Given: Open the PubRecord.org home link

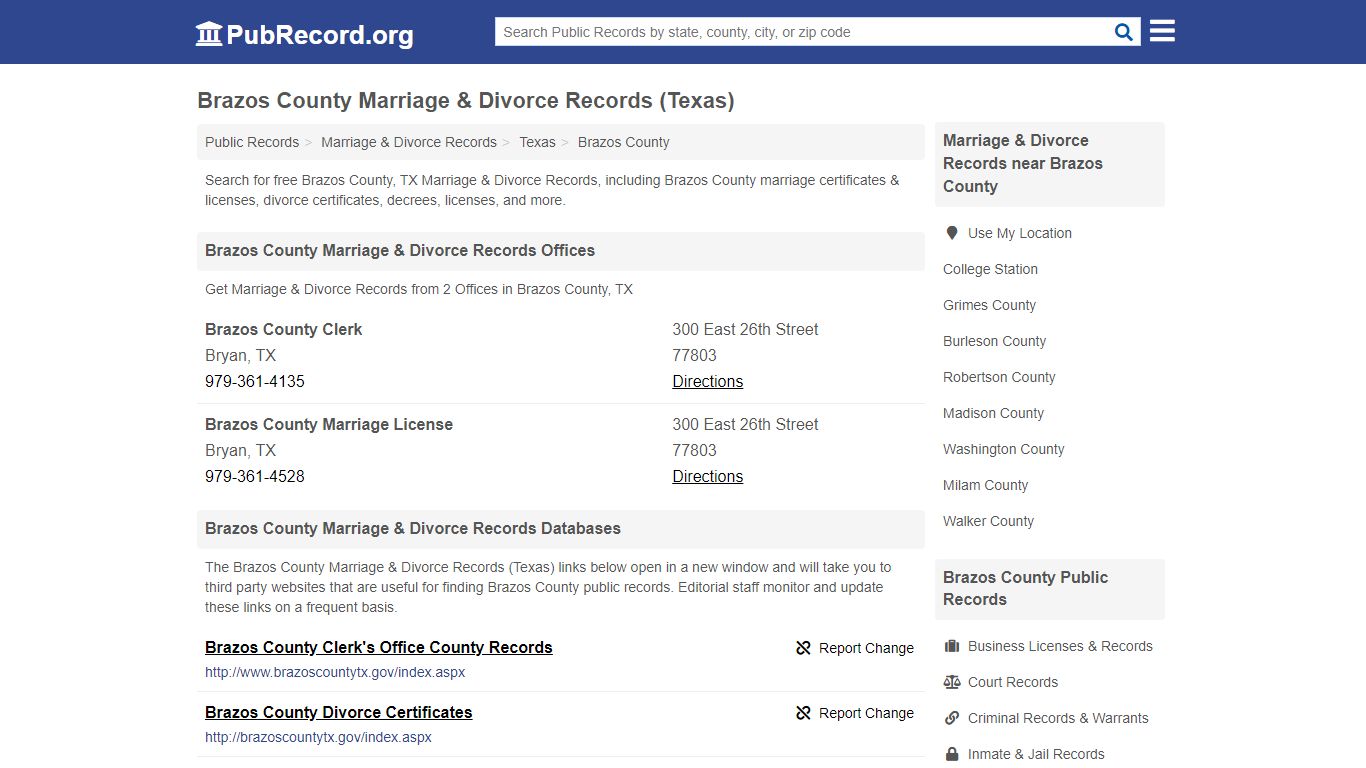Looking at the screenshot, I should click(x=304, y=35).
